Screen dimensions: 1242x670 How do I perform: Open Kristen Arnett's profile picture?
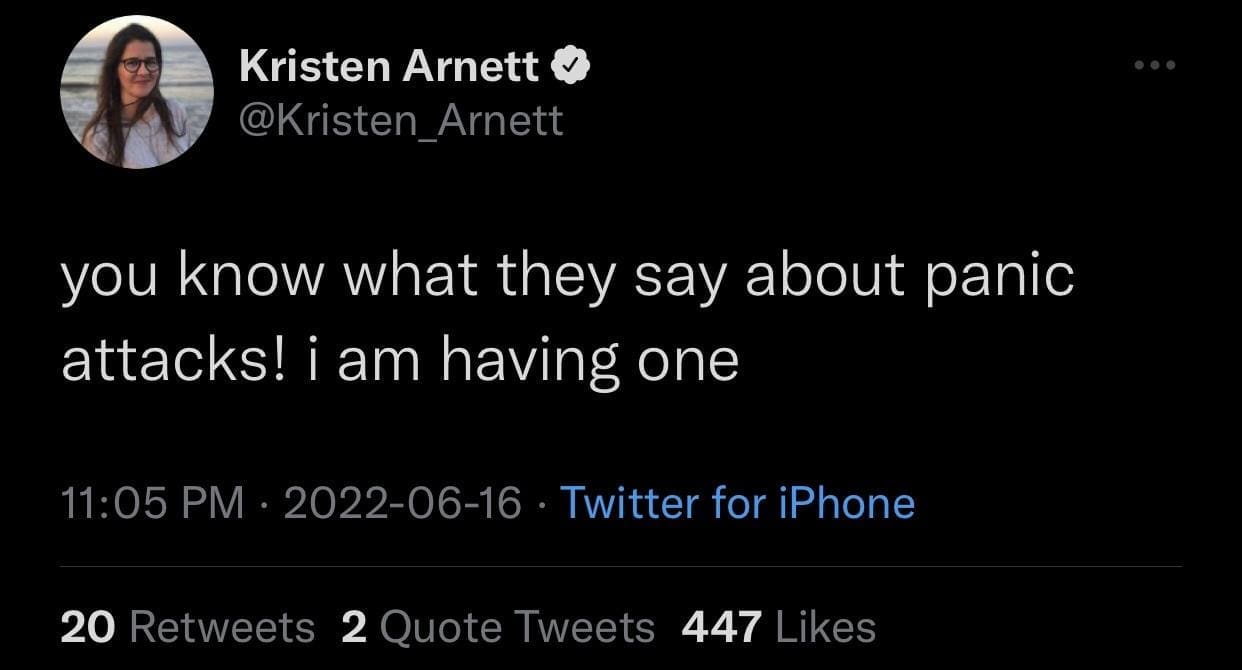point(137,92)
